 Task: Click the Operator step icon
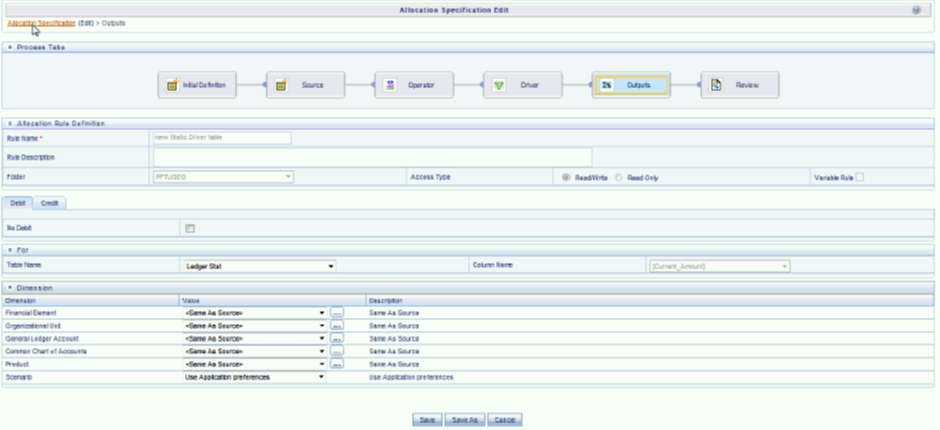pos(390,85)
